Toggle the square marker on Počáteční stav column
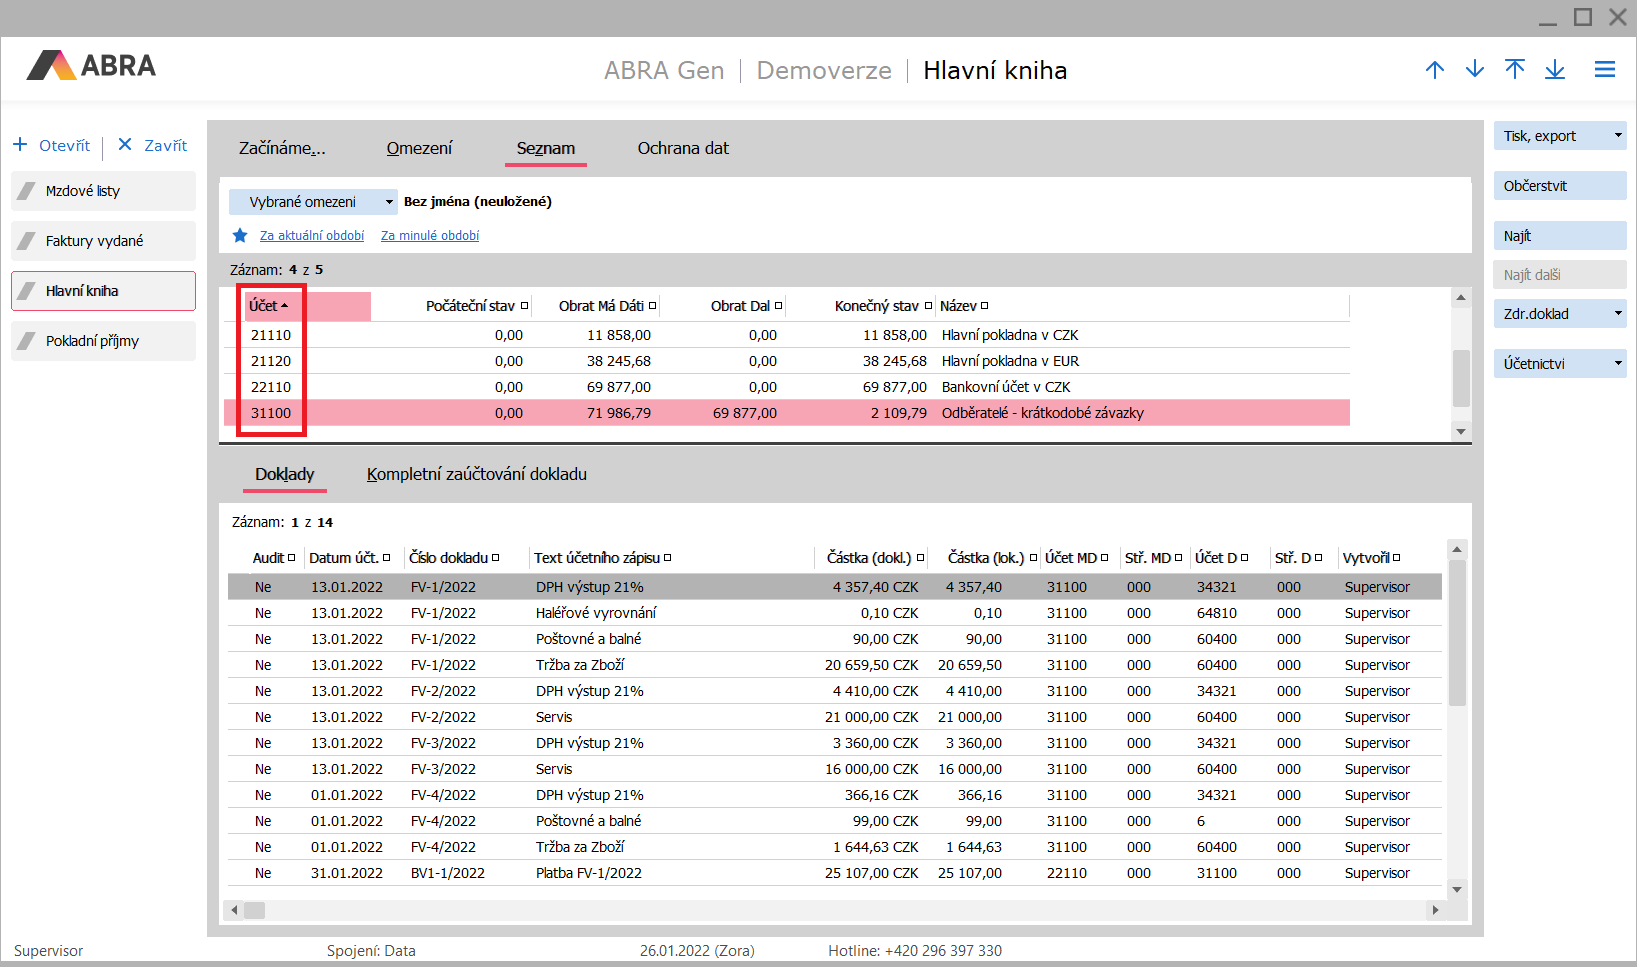Viewport: 1637px width, 967px height. click(524, 306)
